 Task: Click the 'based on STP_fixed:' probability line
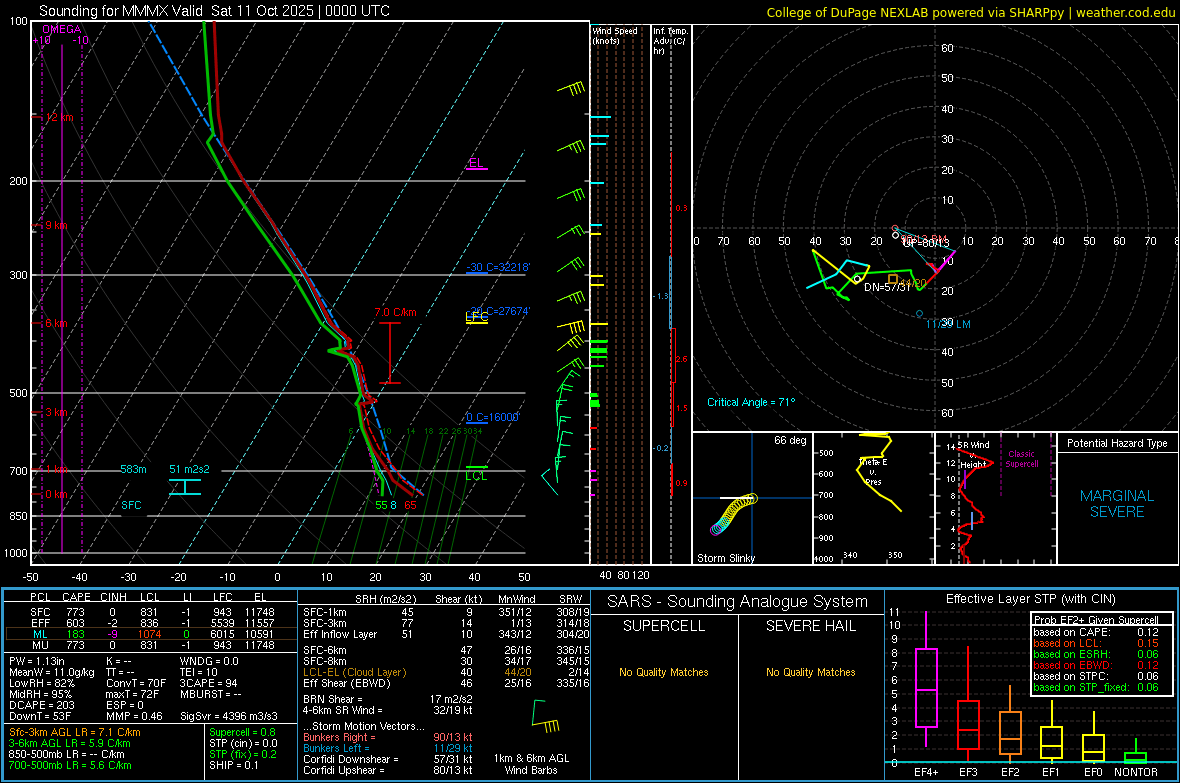click(1096, 687)
